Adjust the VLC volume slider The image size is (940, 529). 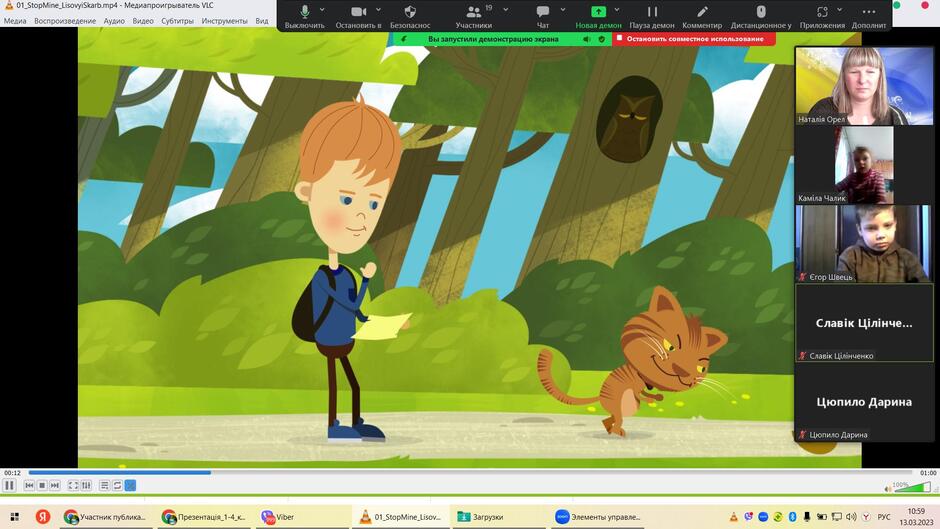tap(912, 487)
